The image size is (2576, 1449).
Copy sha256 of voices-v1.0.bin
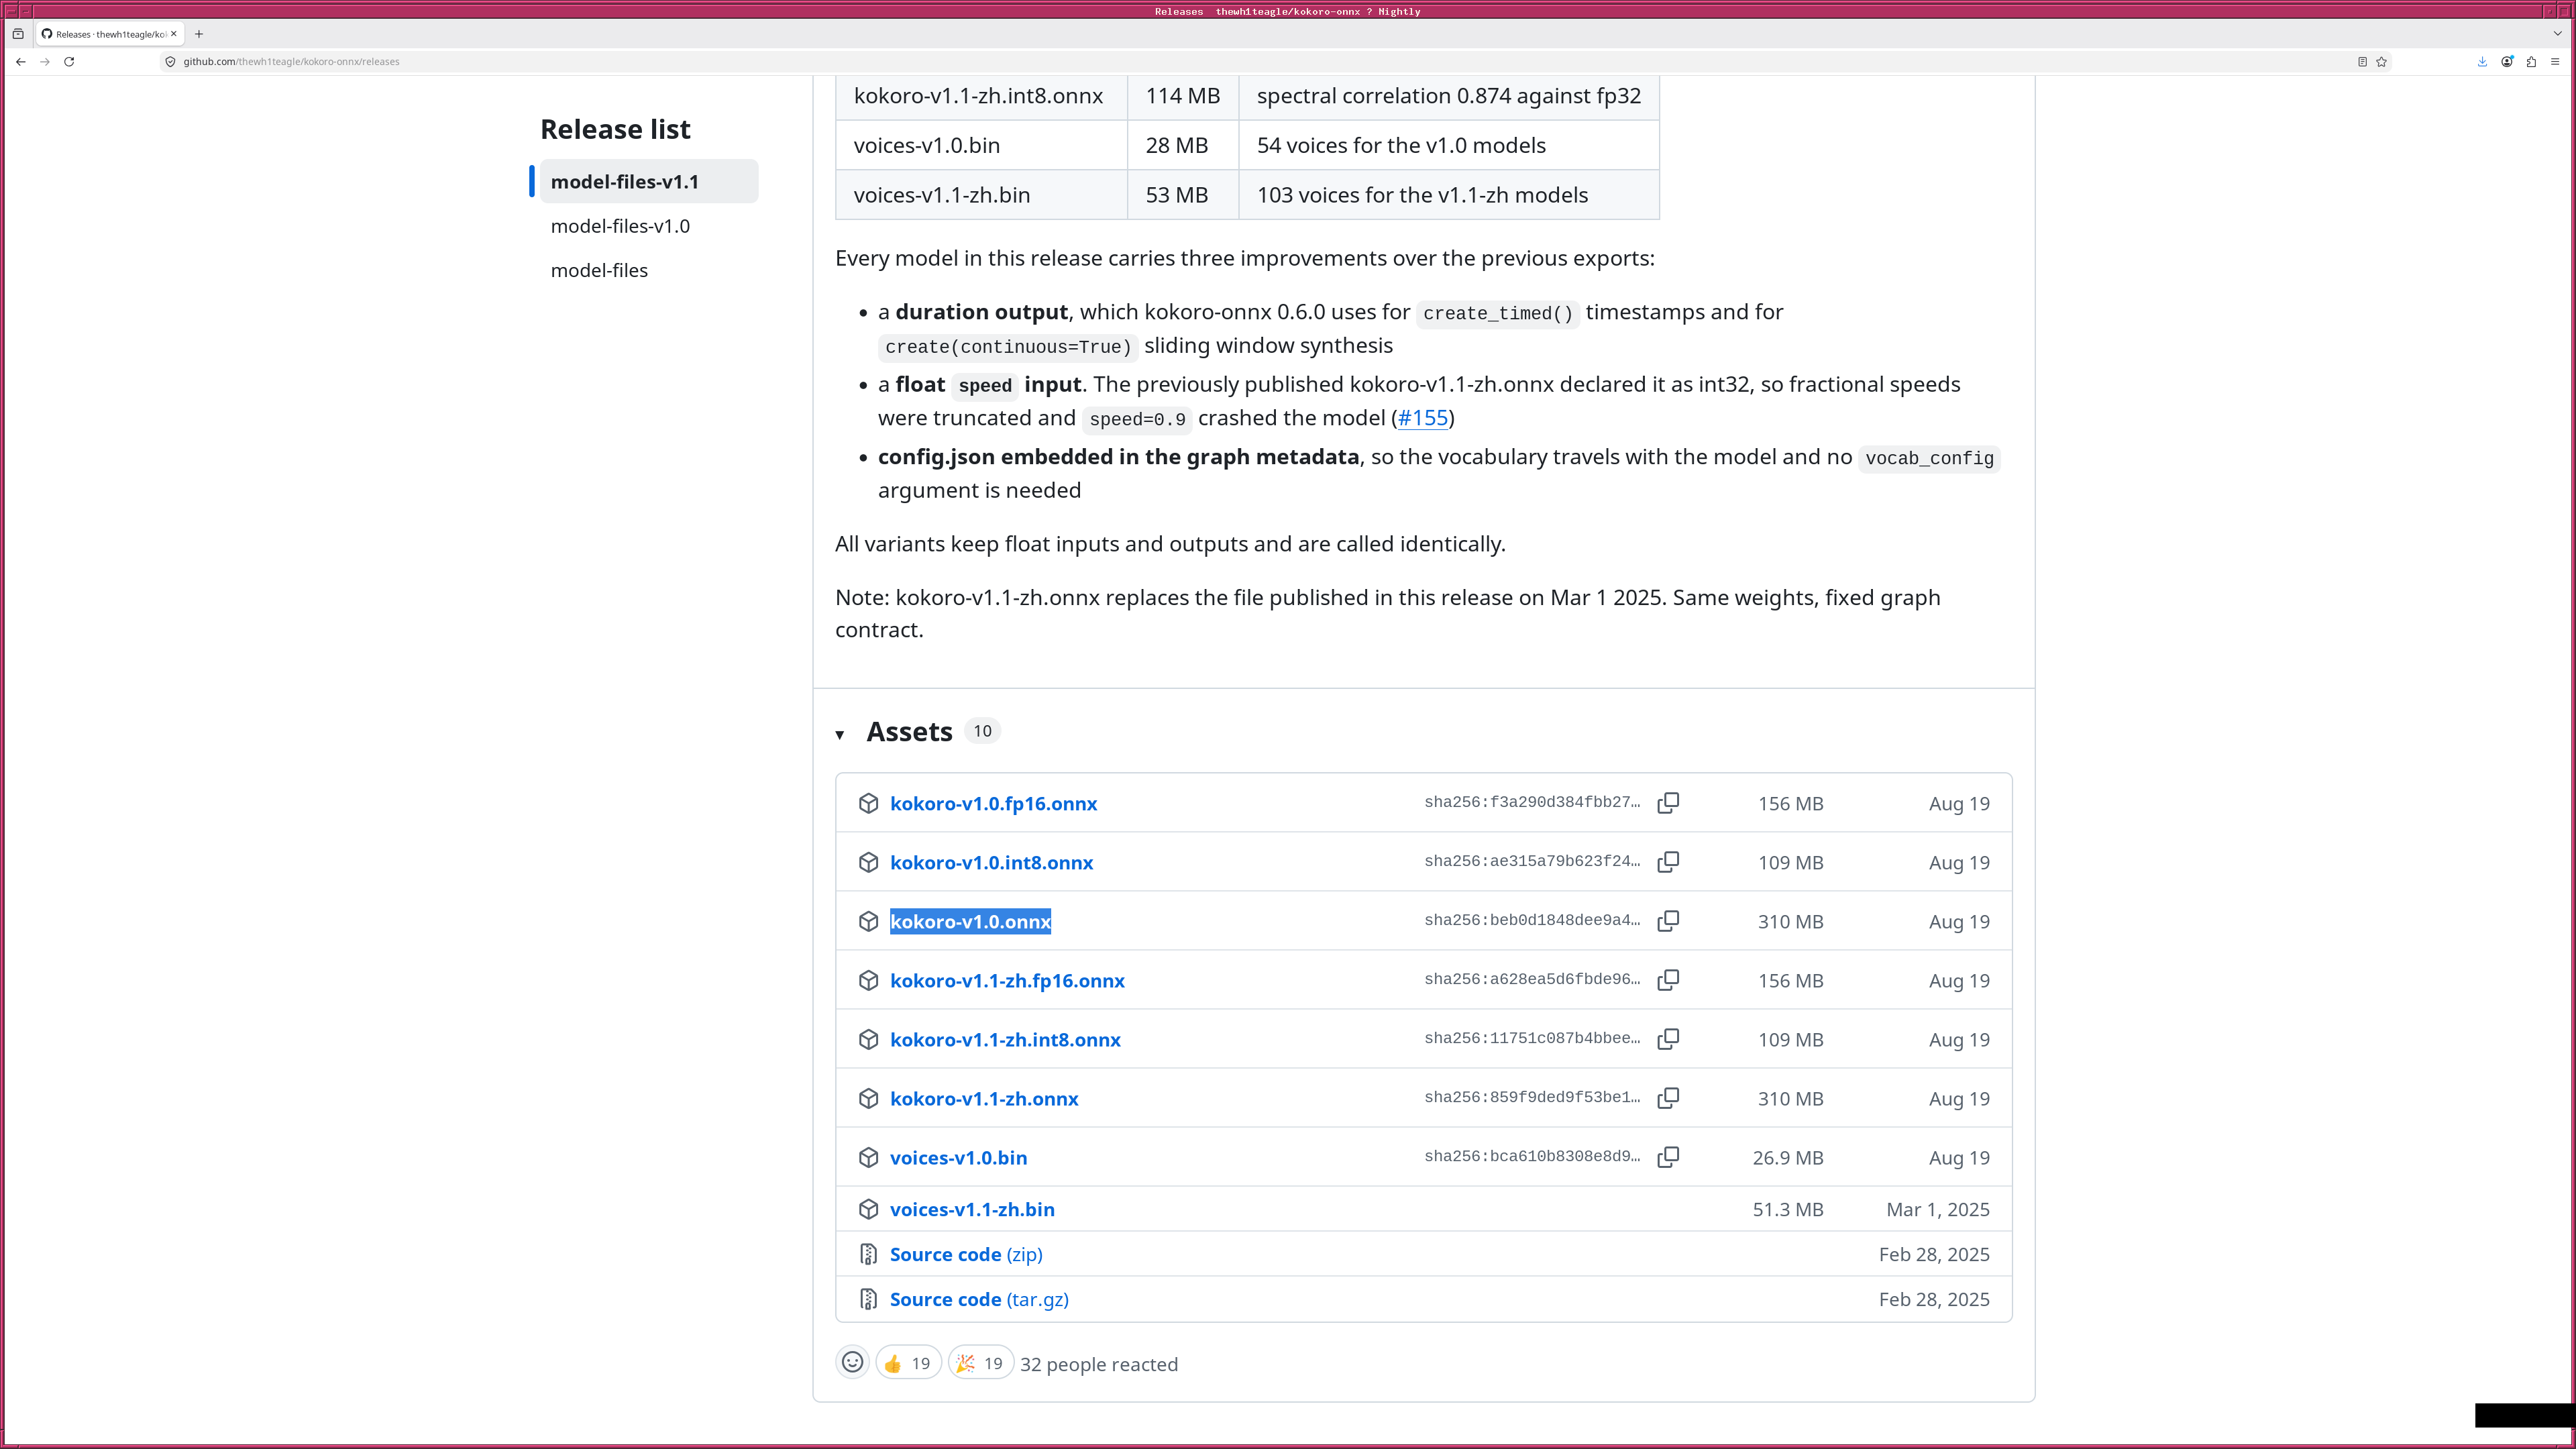click(1668, 1157)
